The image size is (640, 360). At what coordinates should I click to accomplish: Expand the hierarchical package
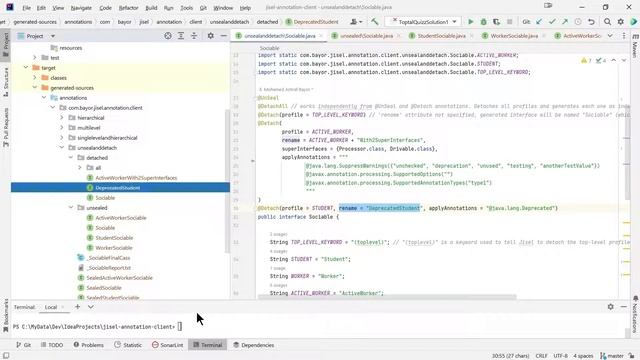62,118
